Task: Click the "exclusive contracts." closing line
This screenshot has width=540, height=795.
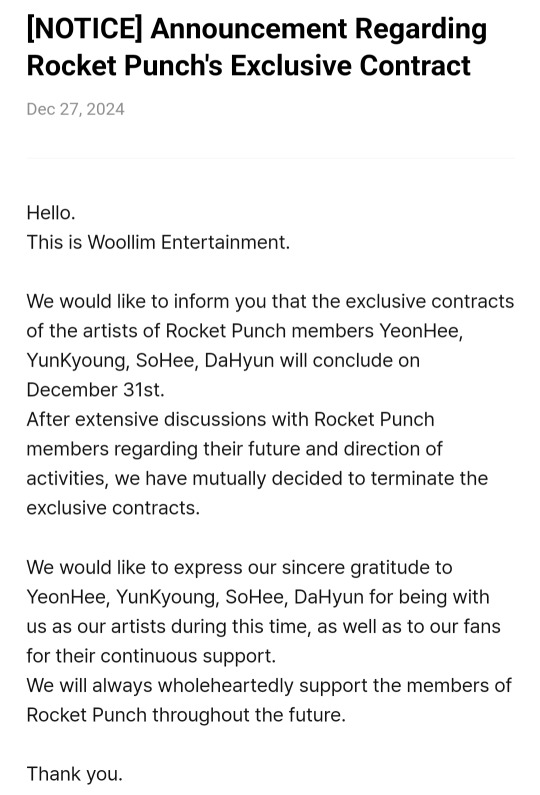Action: (113, 508)
